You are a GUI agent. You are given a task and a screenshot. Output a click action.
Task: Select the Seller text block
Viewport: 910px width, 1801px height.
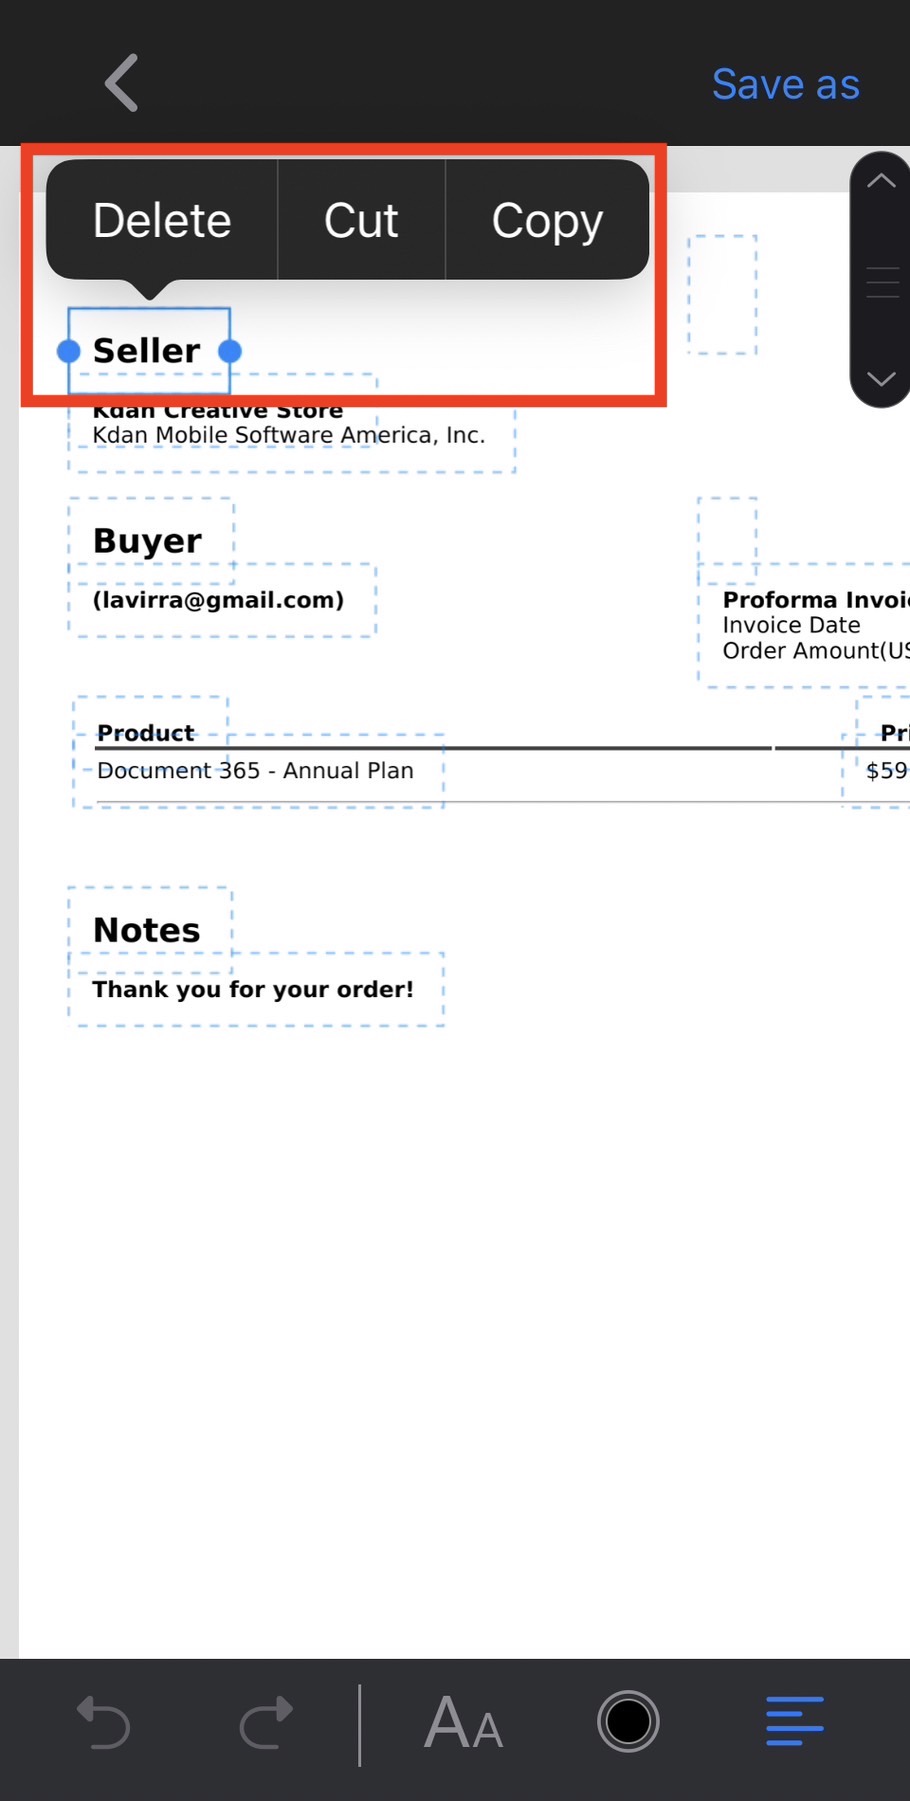[x=148, y=351]
